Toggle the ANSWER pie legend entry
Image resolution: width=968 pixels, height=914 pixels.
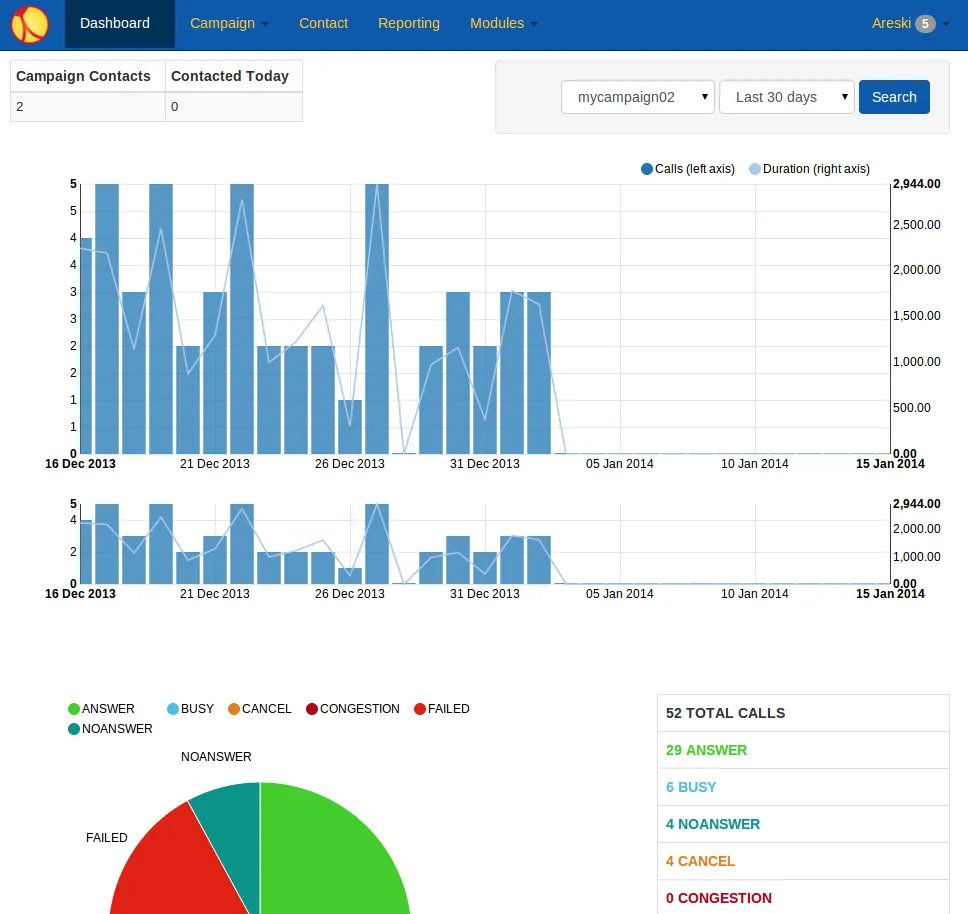coord(101,708)
